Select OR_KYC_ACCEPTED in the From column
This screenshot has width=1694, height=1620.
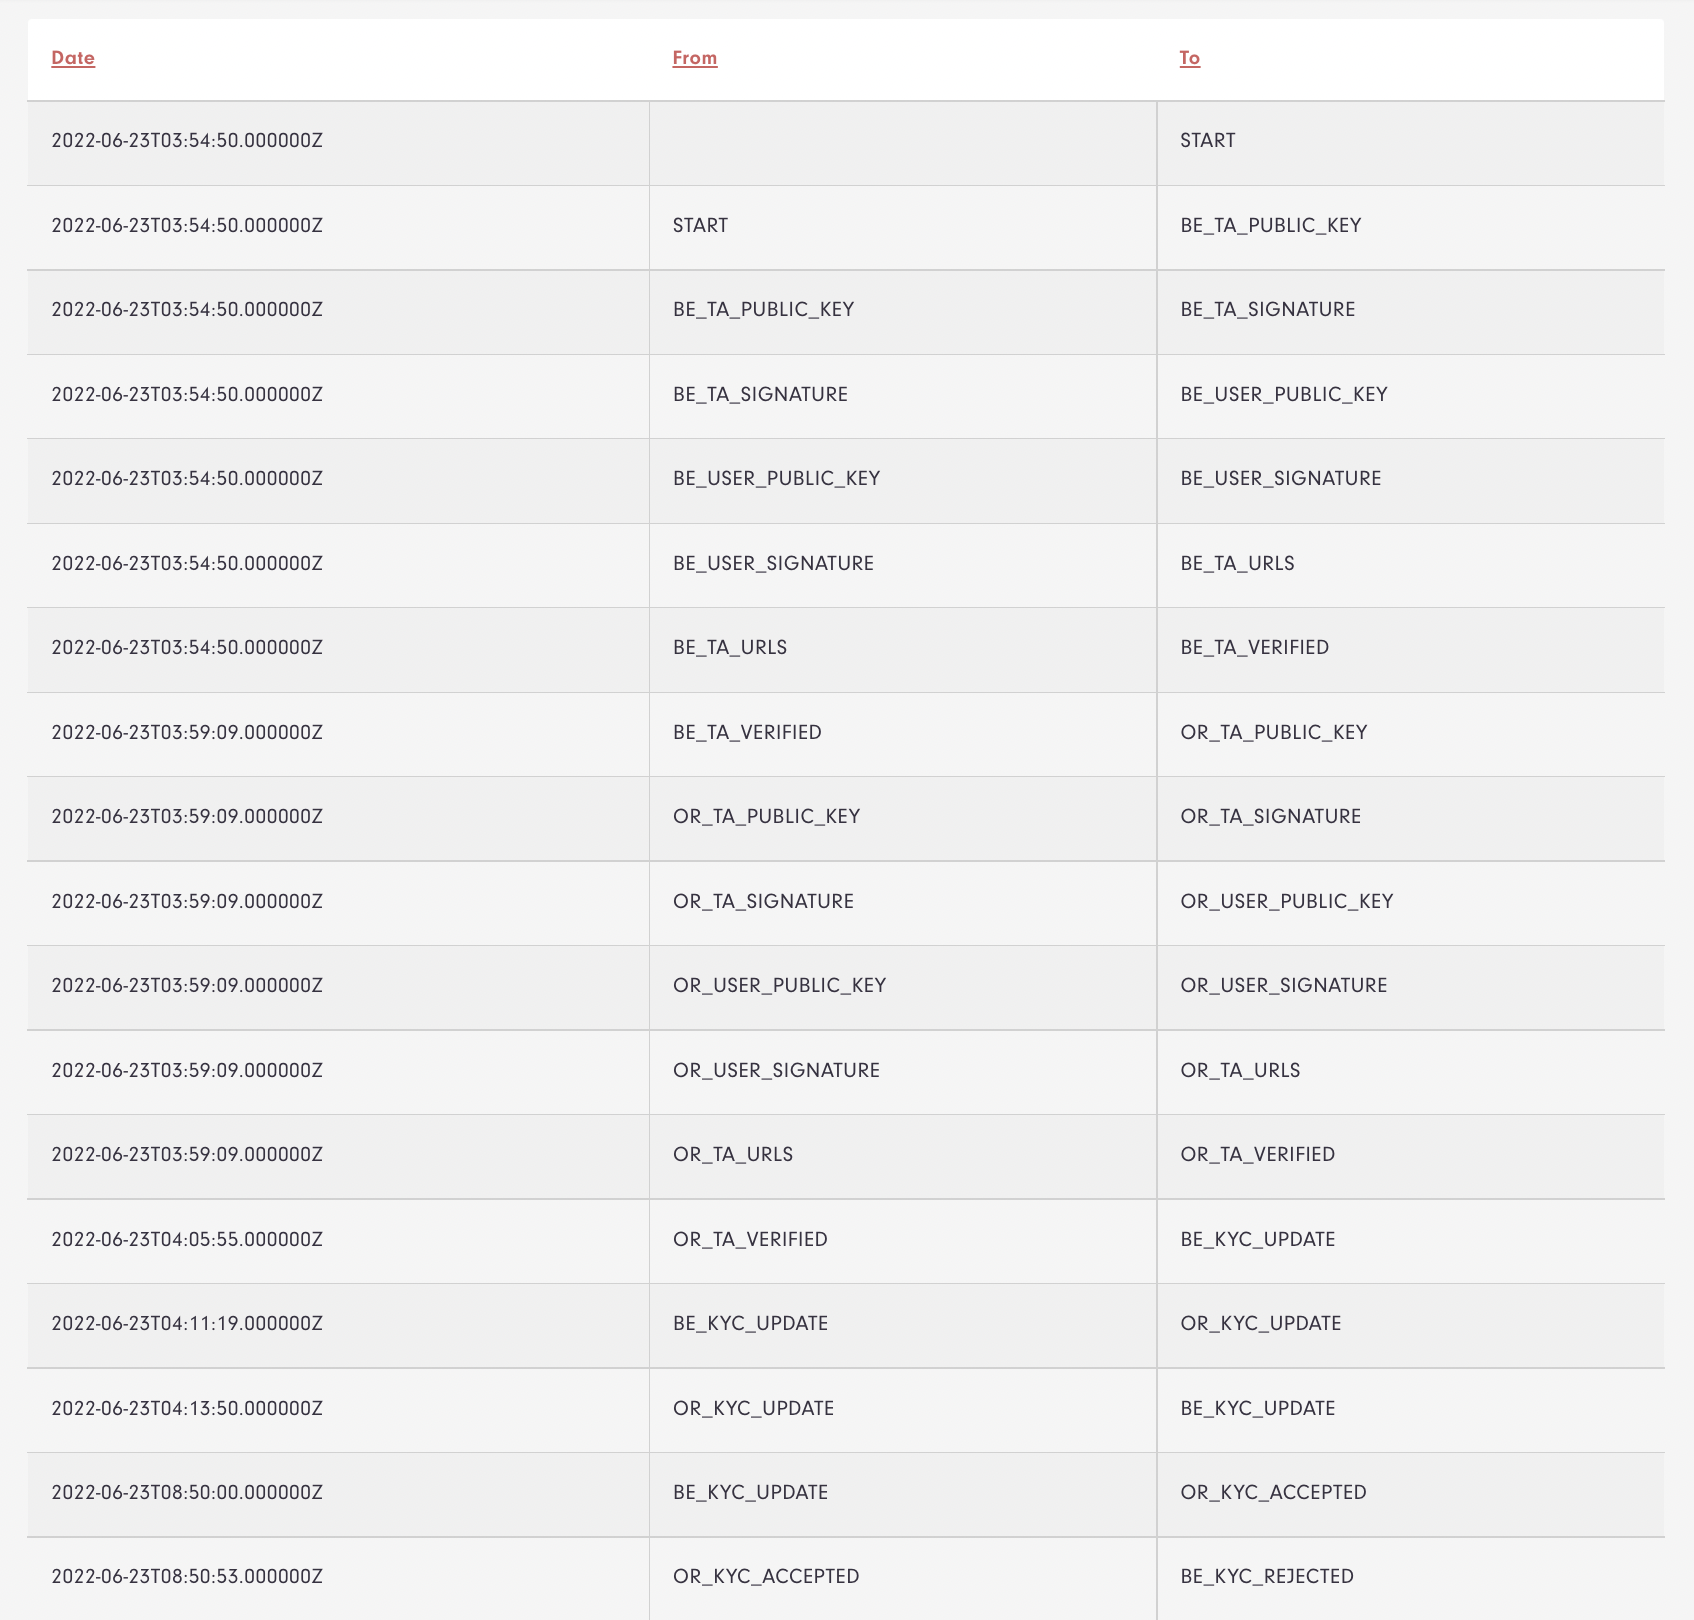click(x=767, y=1576)
